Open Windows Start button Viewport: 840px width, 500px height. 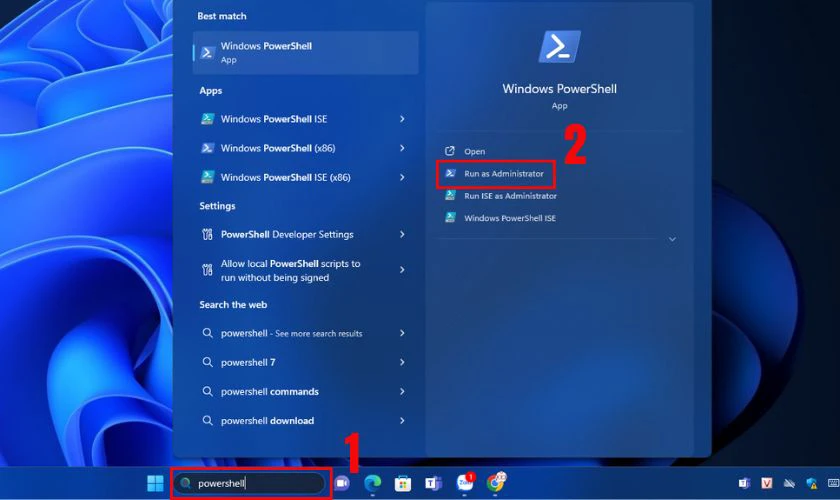pos(155,483)
